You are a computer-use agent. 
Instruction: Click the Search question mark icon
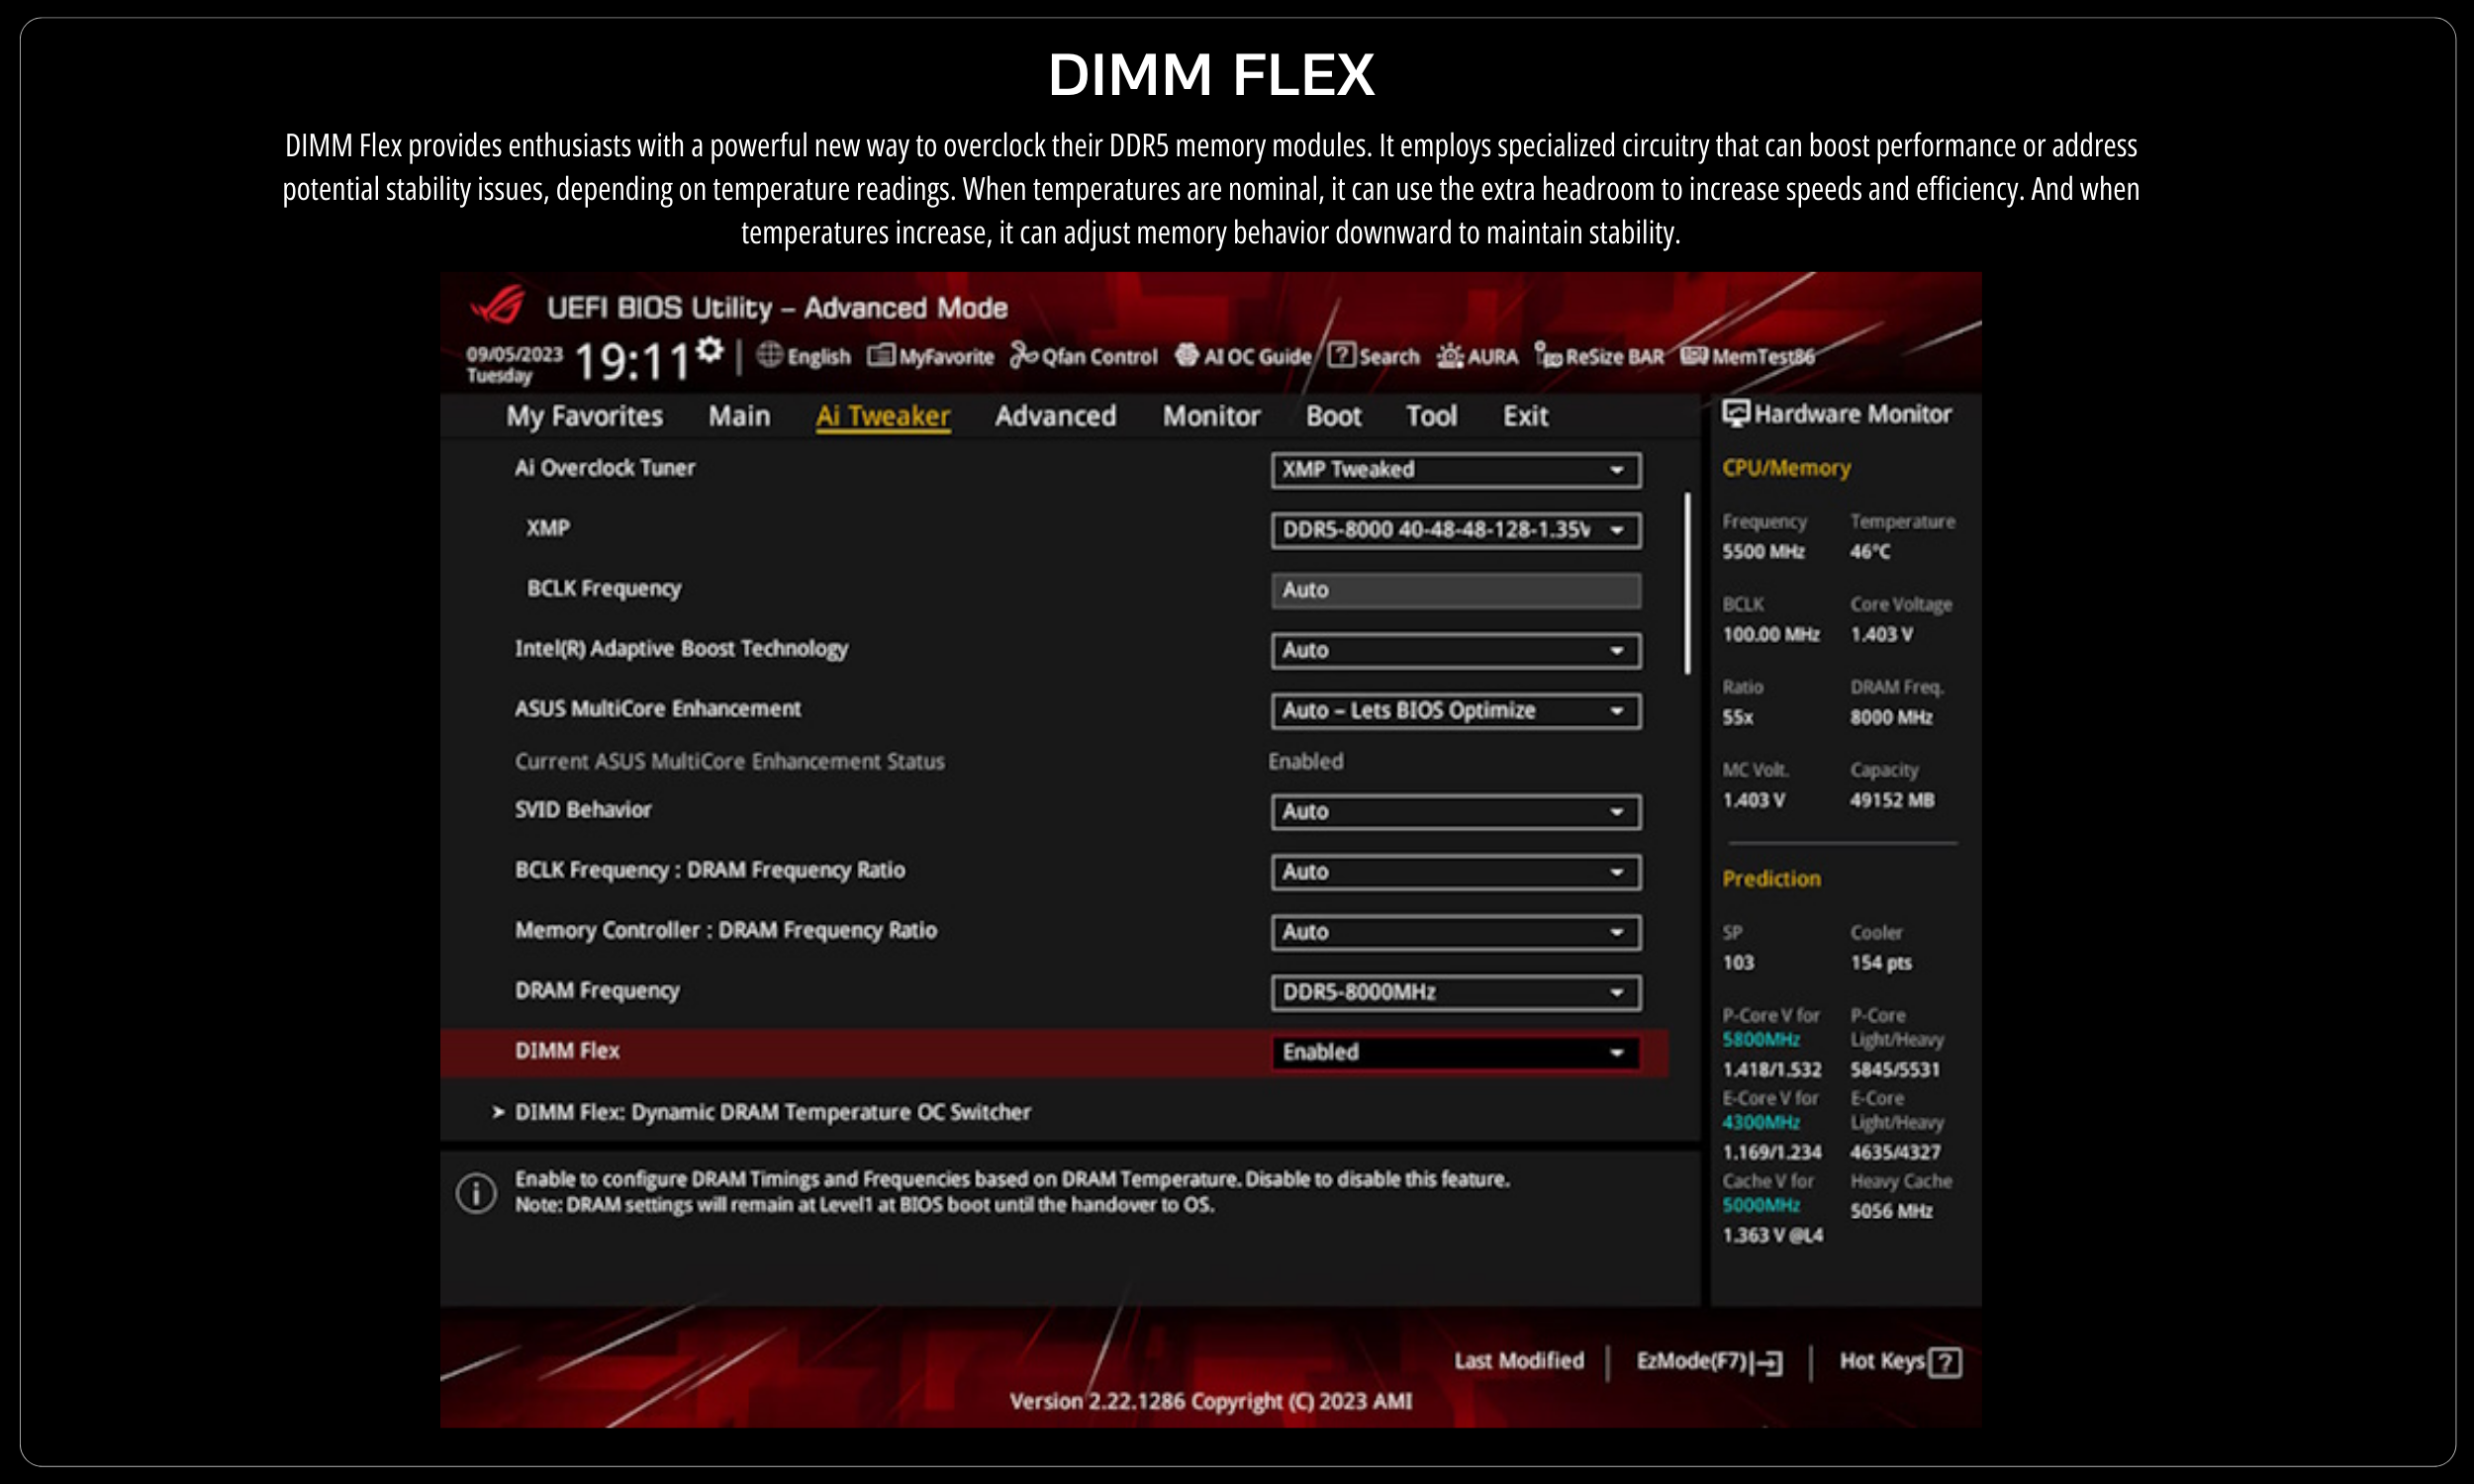pyautogui.click(x=1341, y=355)
